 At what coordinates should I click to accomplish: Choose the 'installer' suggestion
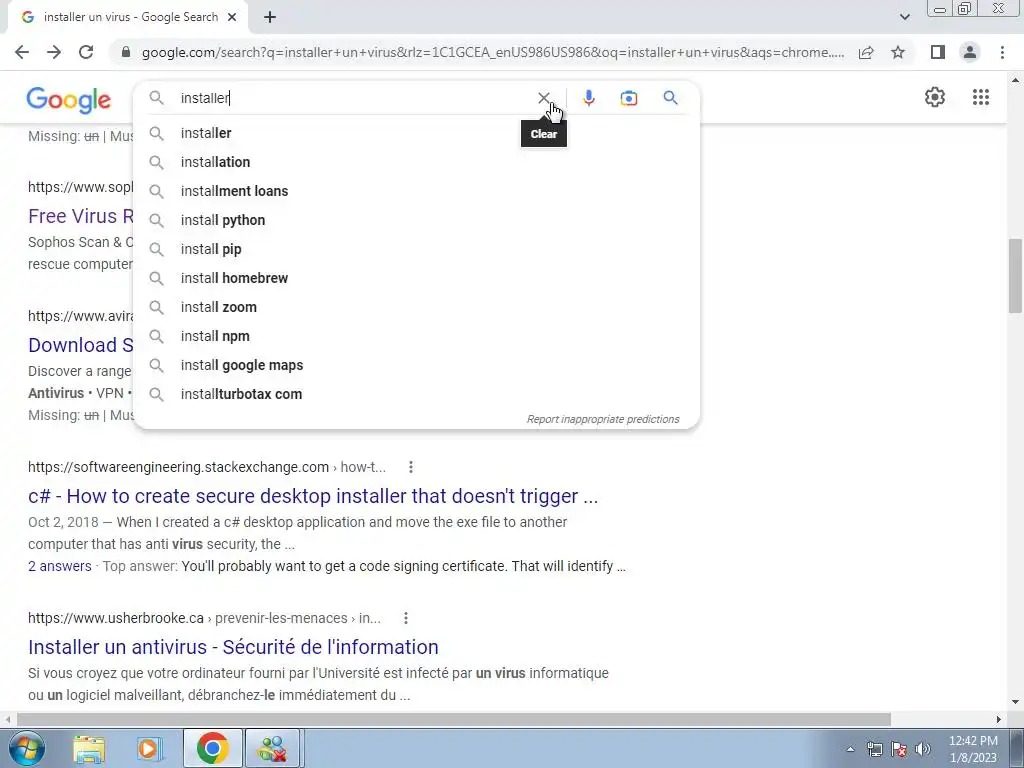coord(416,133)
